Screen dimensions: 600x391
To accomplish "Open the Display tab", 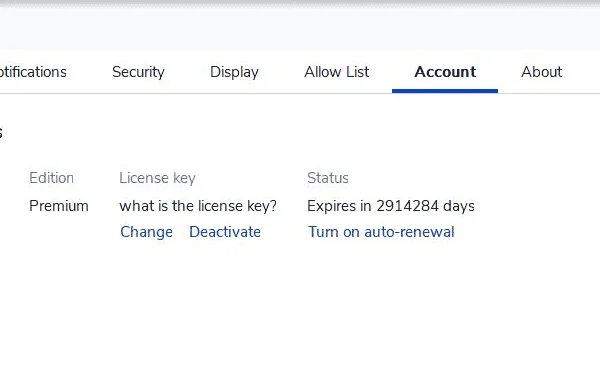I will click(x=234, y=72).
